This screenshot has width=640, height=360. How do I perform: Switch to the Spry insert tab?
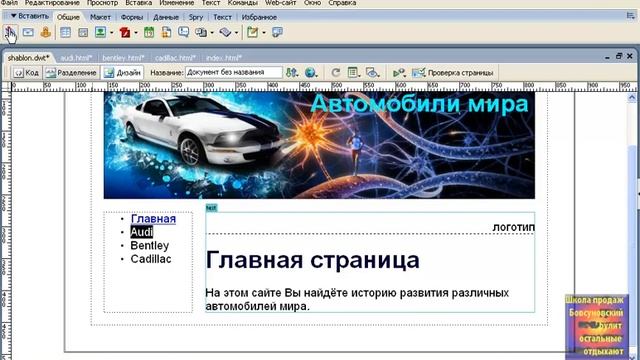(x=196, y=17)
